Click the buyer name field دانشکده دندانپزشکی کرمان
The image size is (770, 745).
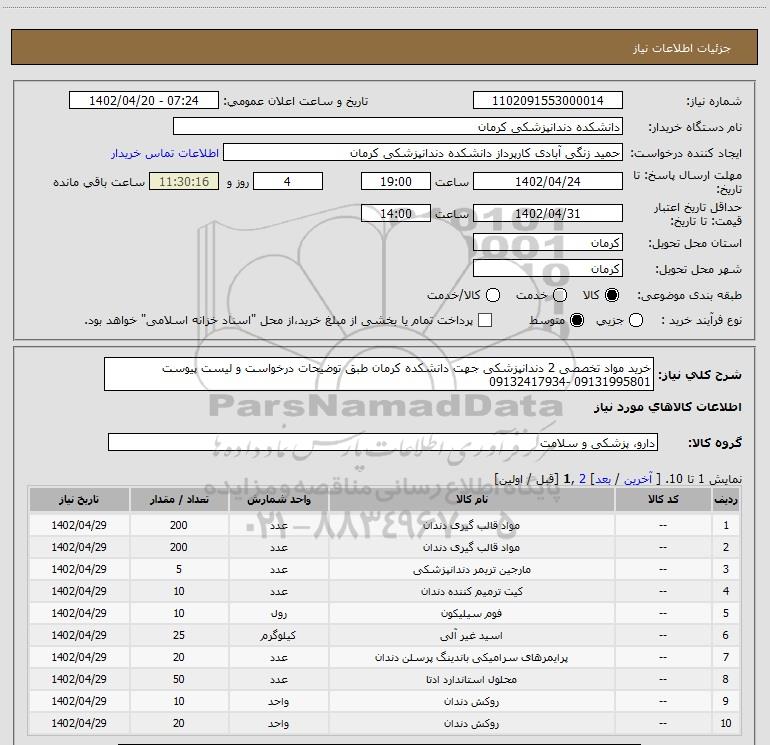tap(398, 127)
